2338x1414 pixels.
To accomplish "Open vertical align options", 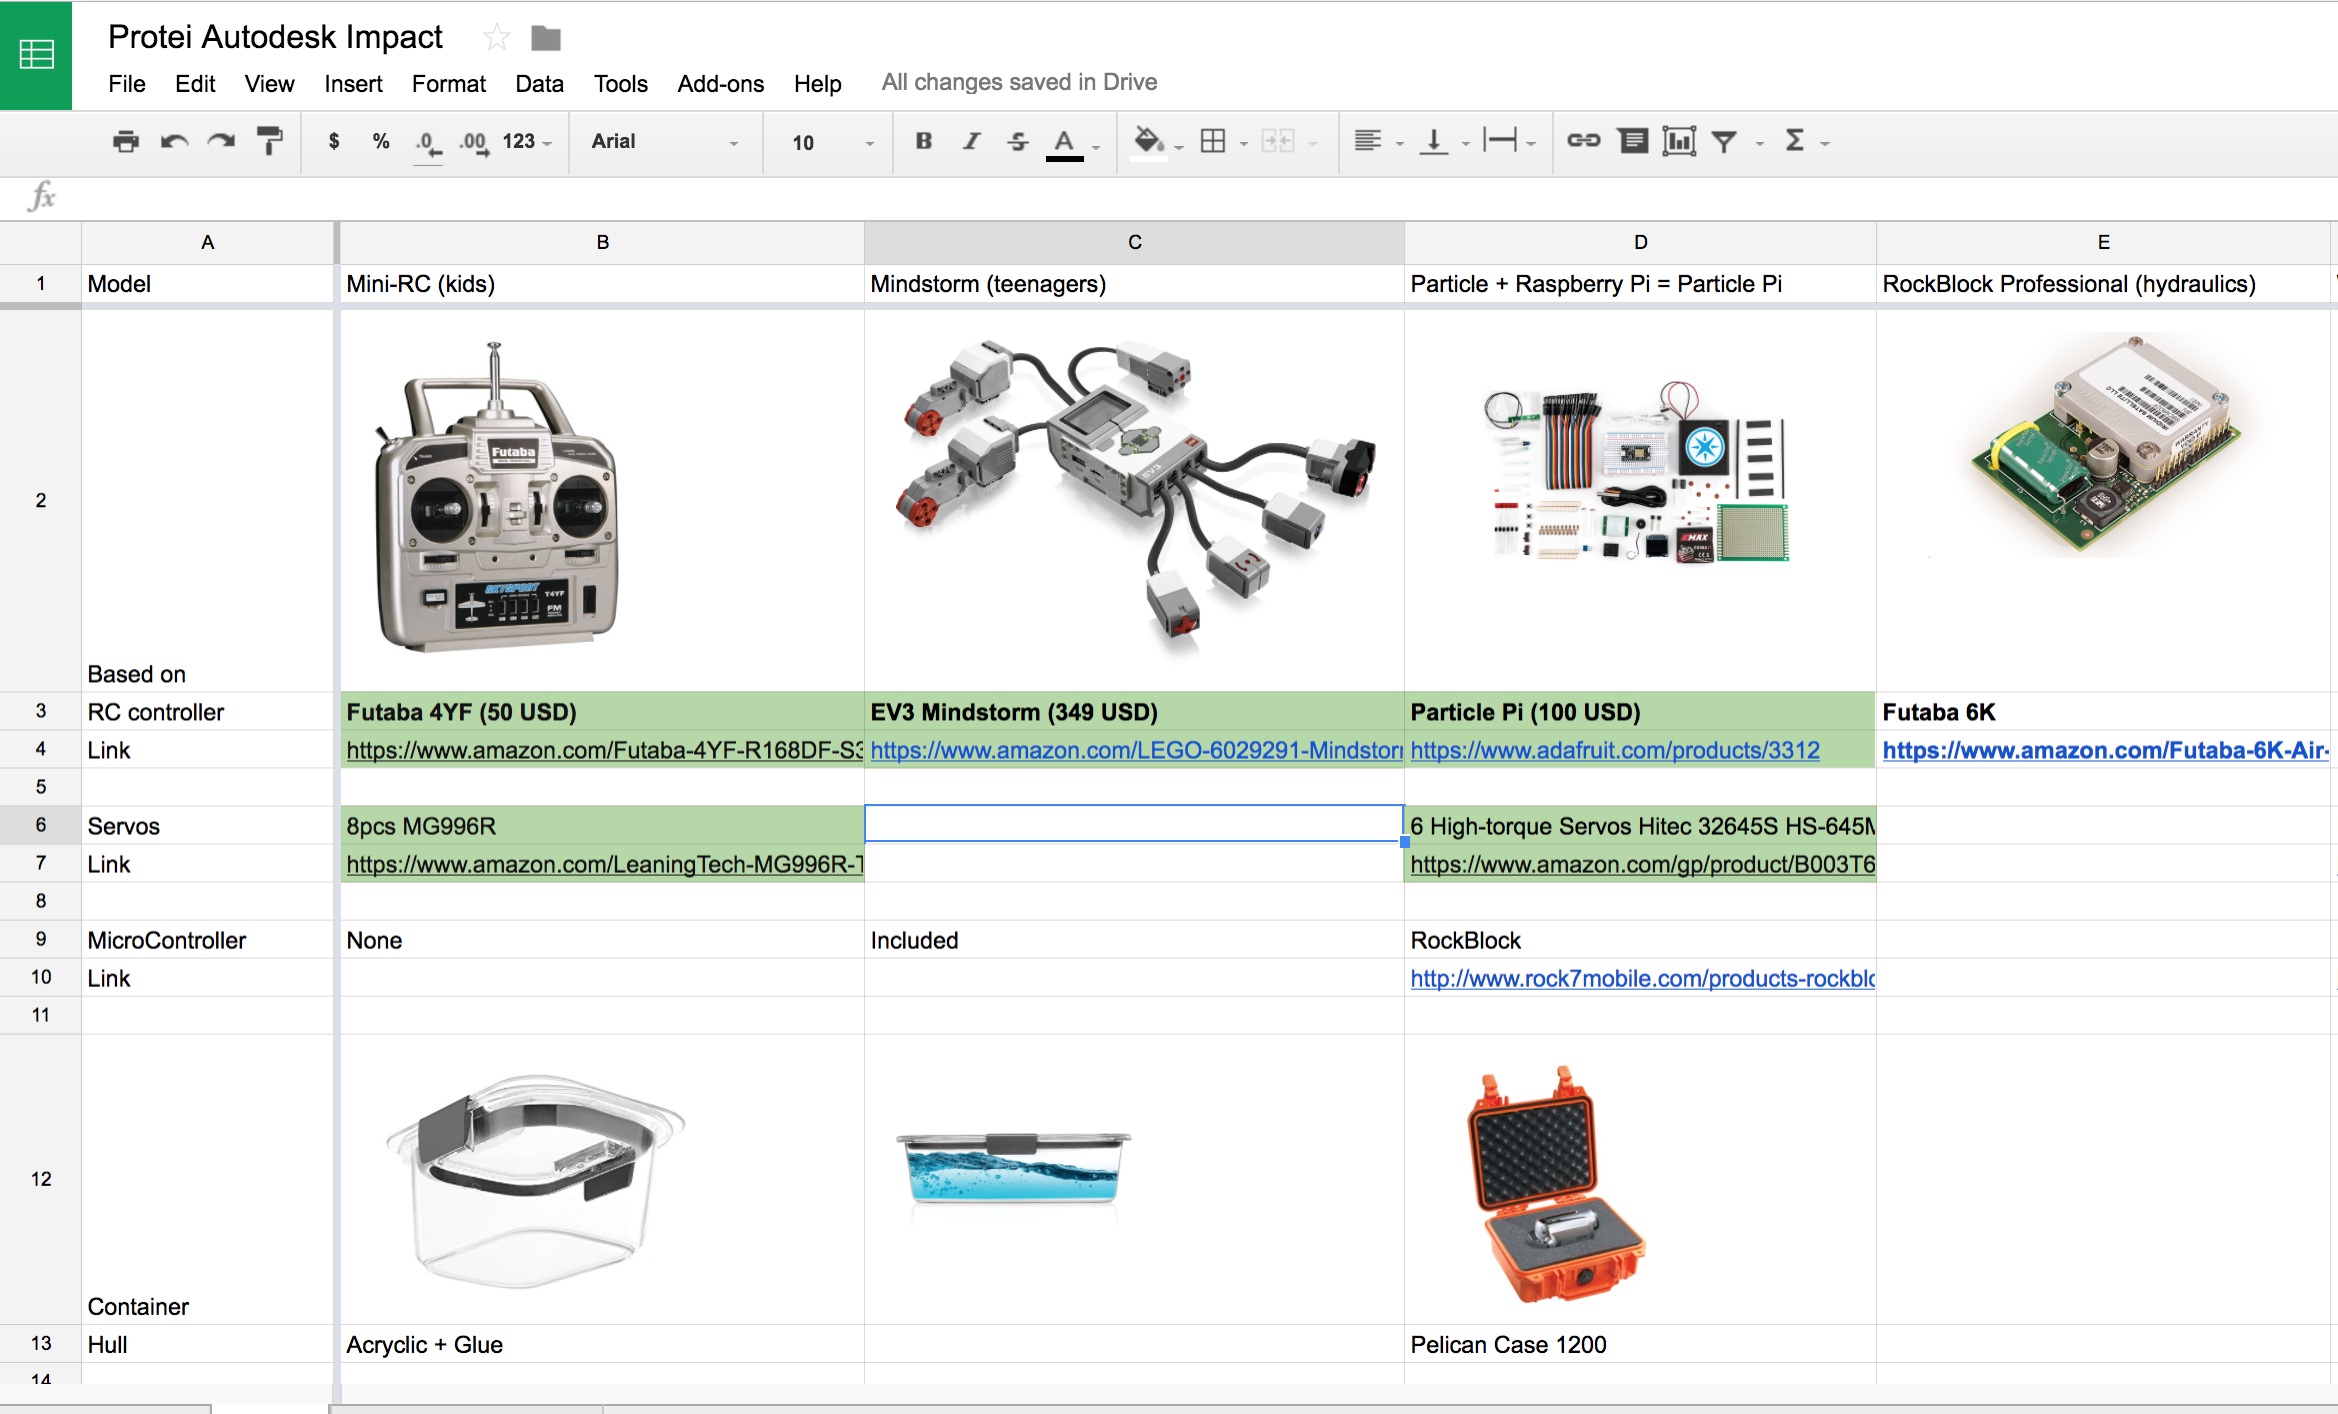I will point(1434,141).
